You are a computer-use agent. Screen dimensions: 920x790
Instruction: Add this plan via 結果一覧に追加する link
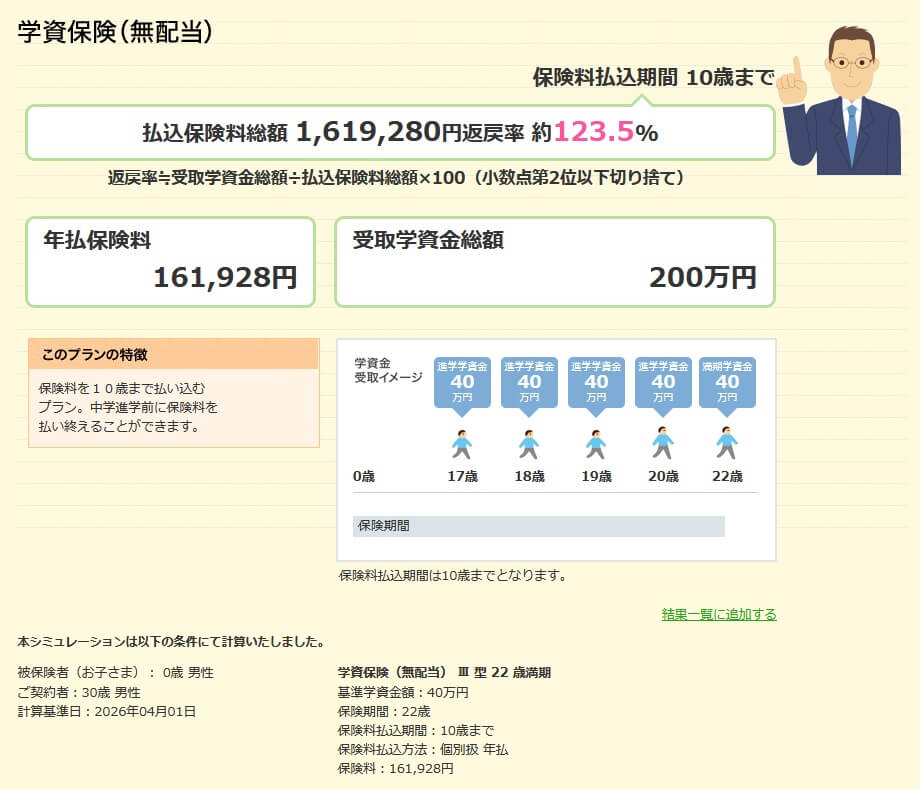click(718, 614)
